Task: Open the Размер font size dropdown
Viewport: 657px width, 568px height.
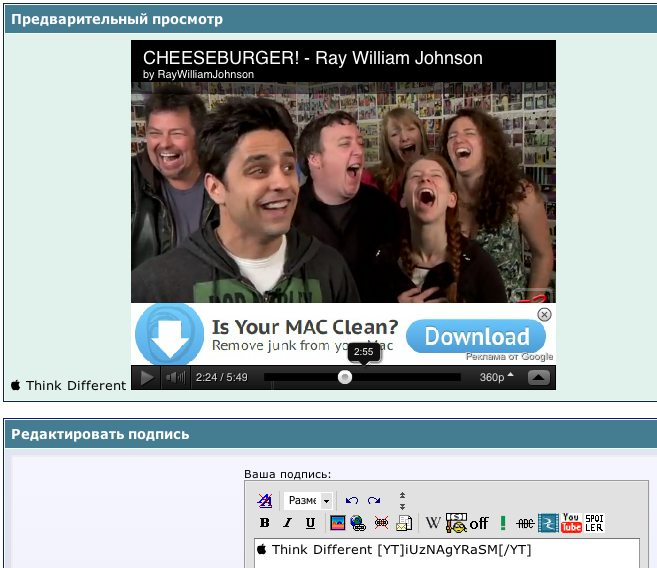Action: [308, 501]
